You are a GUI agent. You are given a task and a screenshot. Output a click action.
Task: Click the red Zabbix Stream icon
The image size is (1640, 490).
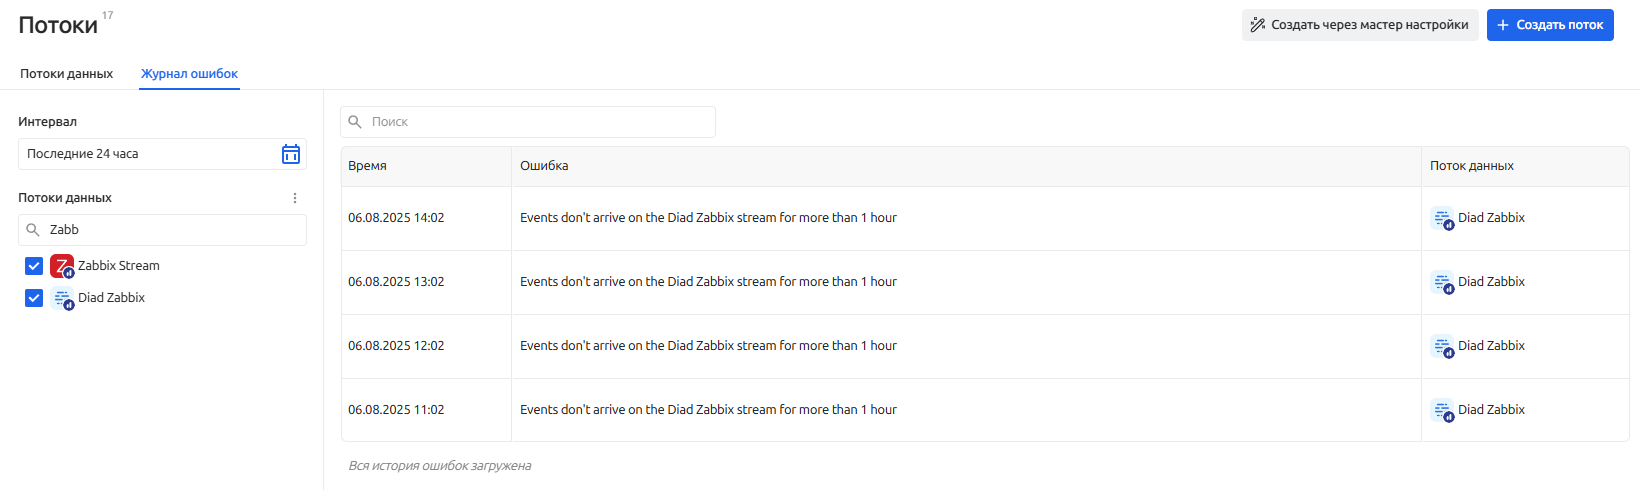[x=62, y=266]
